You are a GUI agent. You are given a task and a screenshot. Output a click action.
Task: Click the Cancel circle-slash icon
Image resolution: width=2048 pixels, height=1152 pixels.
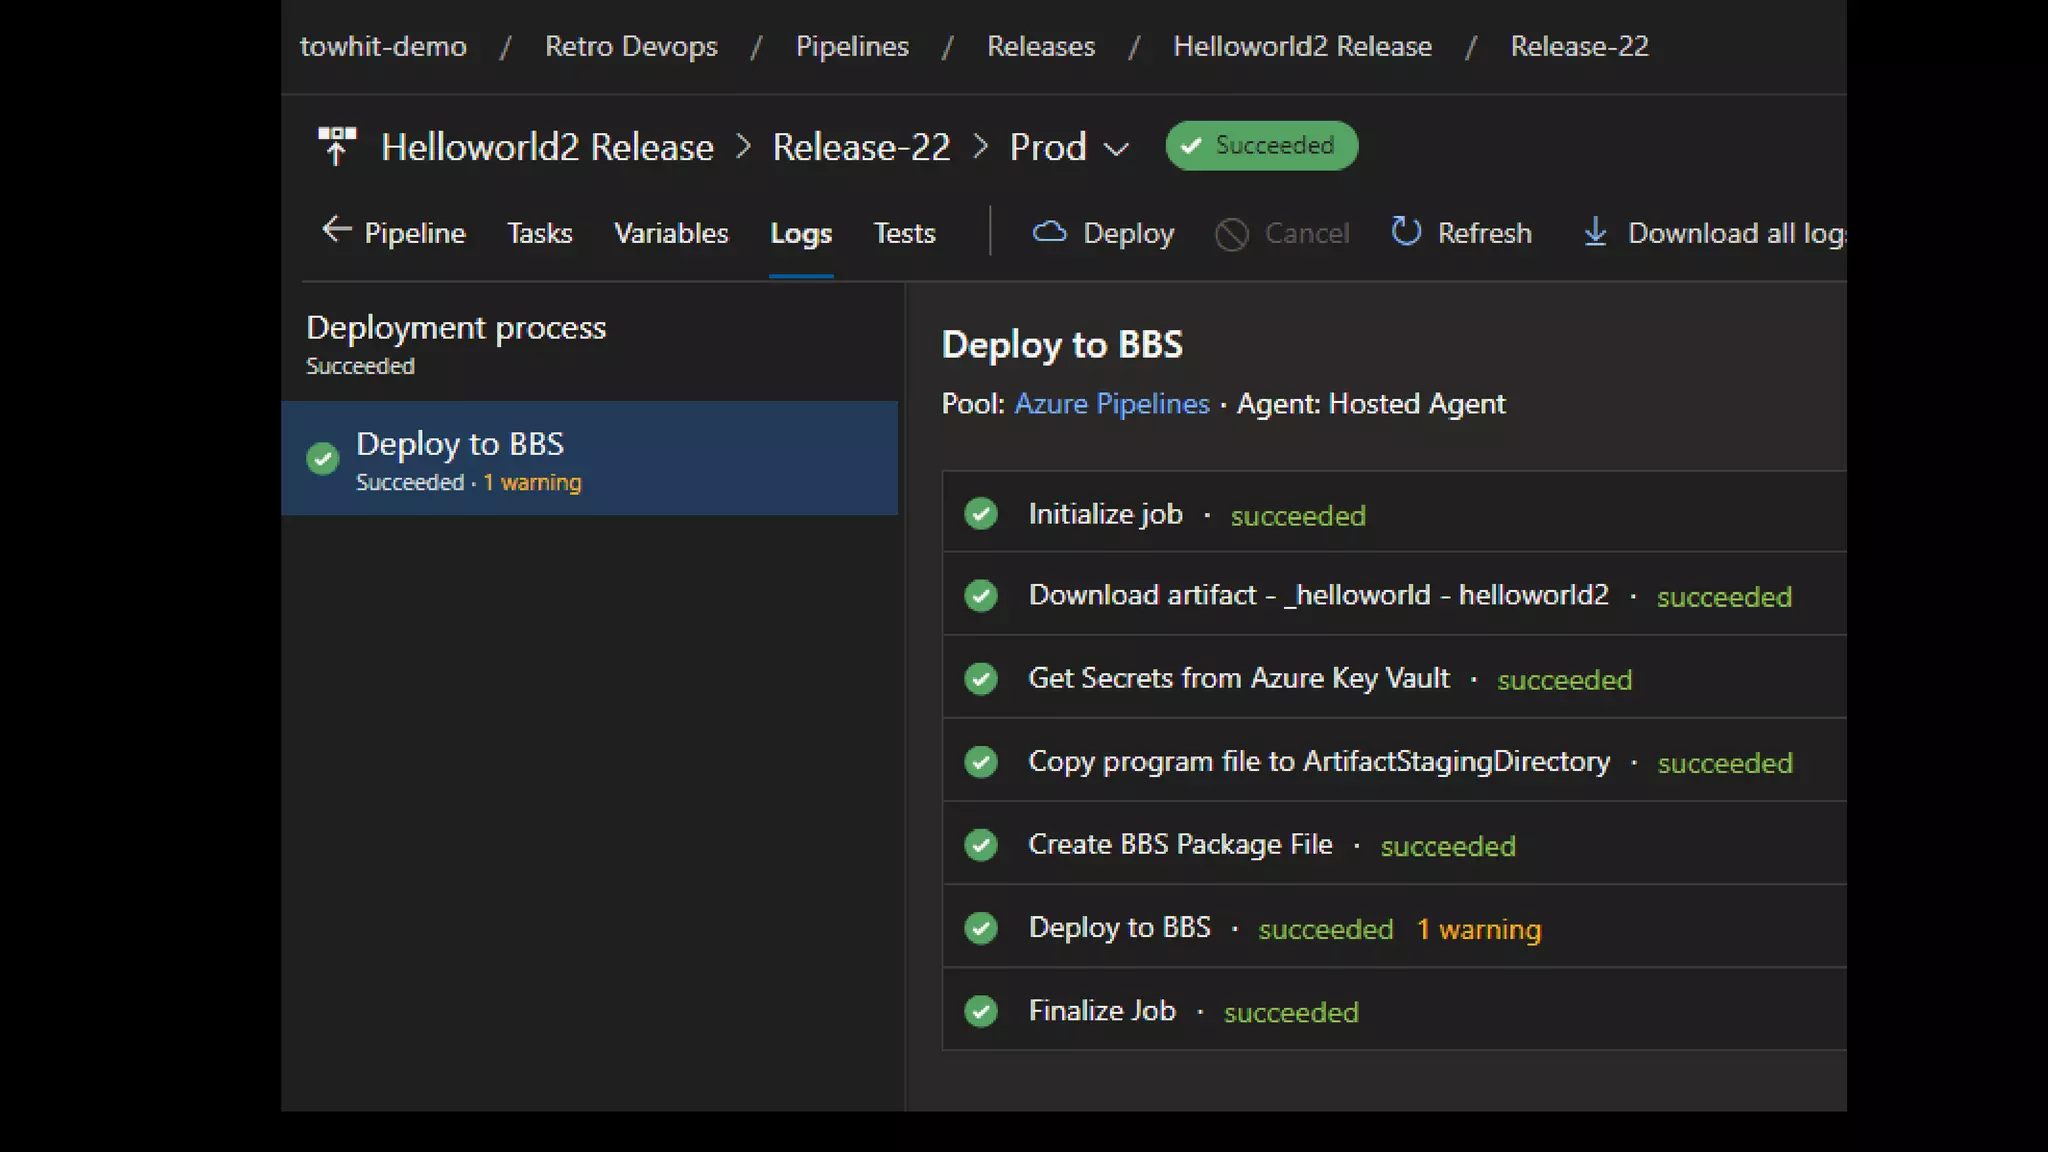[1231, 234]
